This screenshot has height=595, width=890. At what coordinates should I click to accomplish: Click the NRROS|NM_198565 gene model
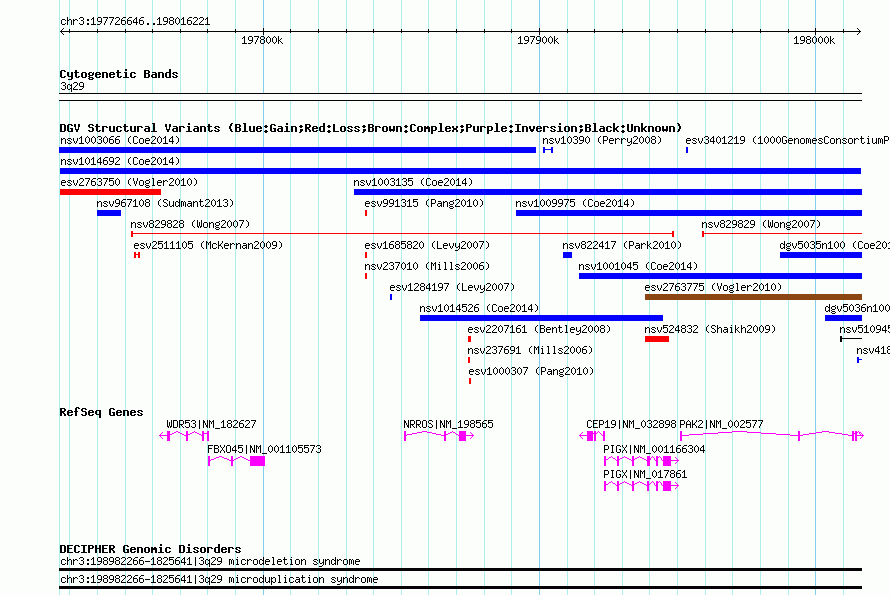click(439, 436)
